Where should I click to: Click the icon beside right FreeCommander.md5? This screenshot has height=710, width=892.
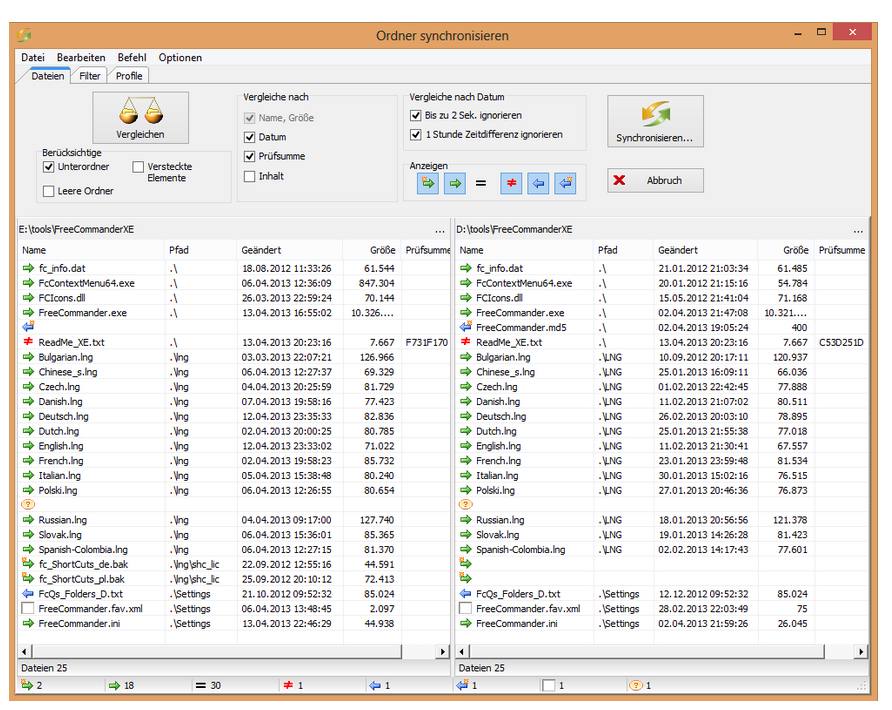click(466, 327)
